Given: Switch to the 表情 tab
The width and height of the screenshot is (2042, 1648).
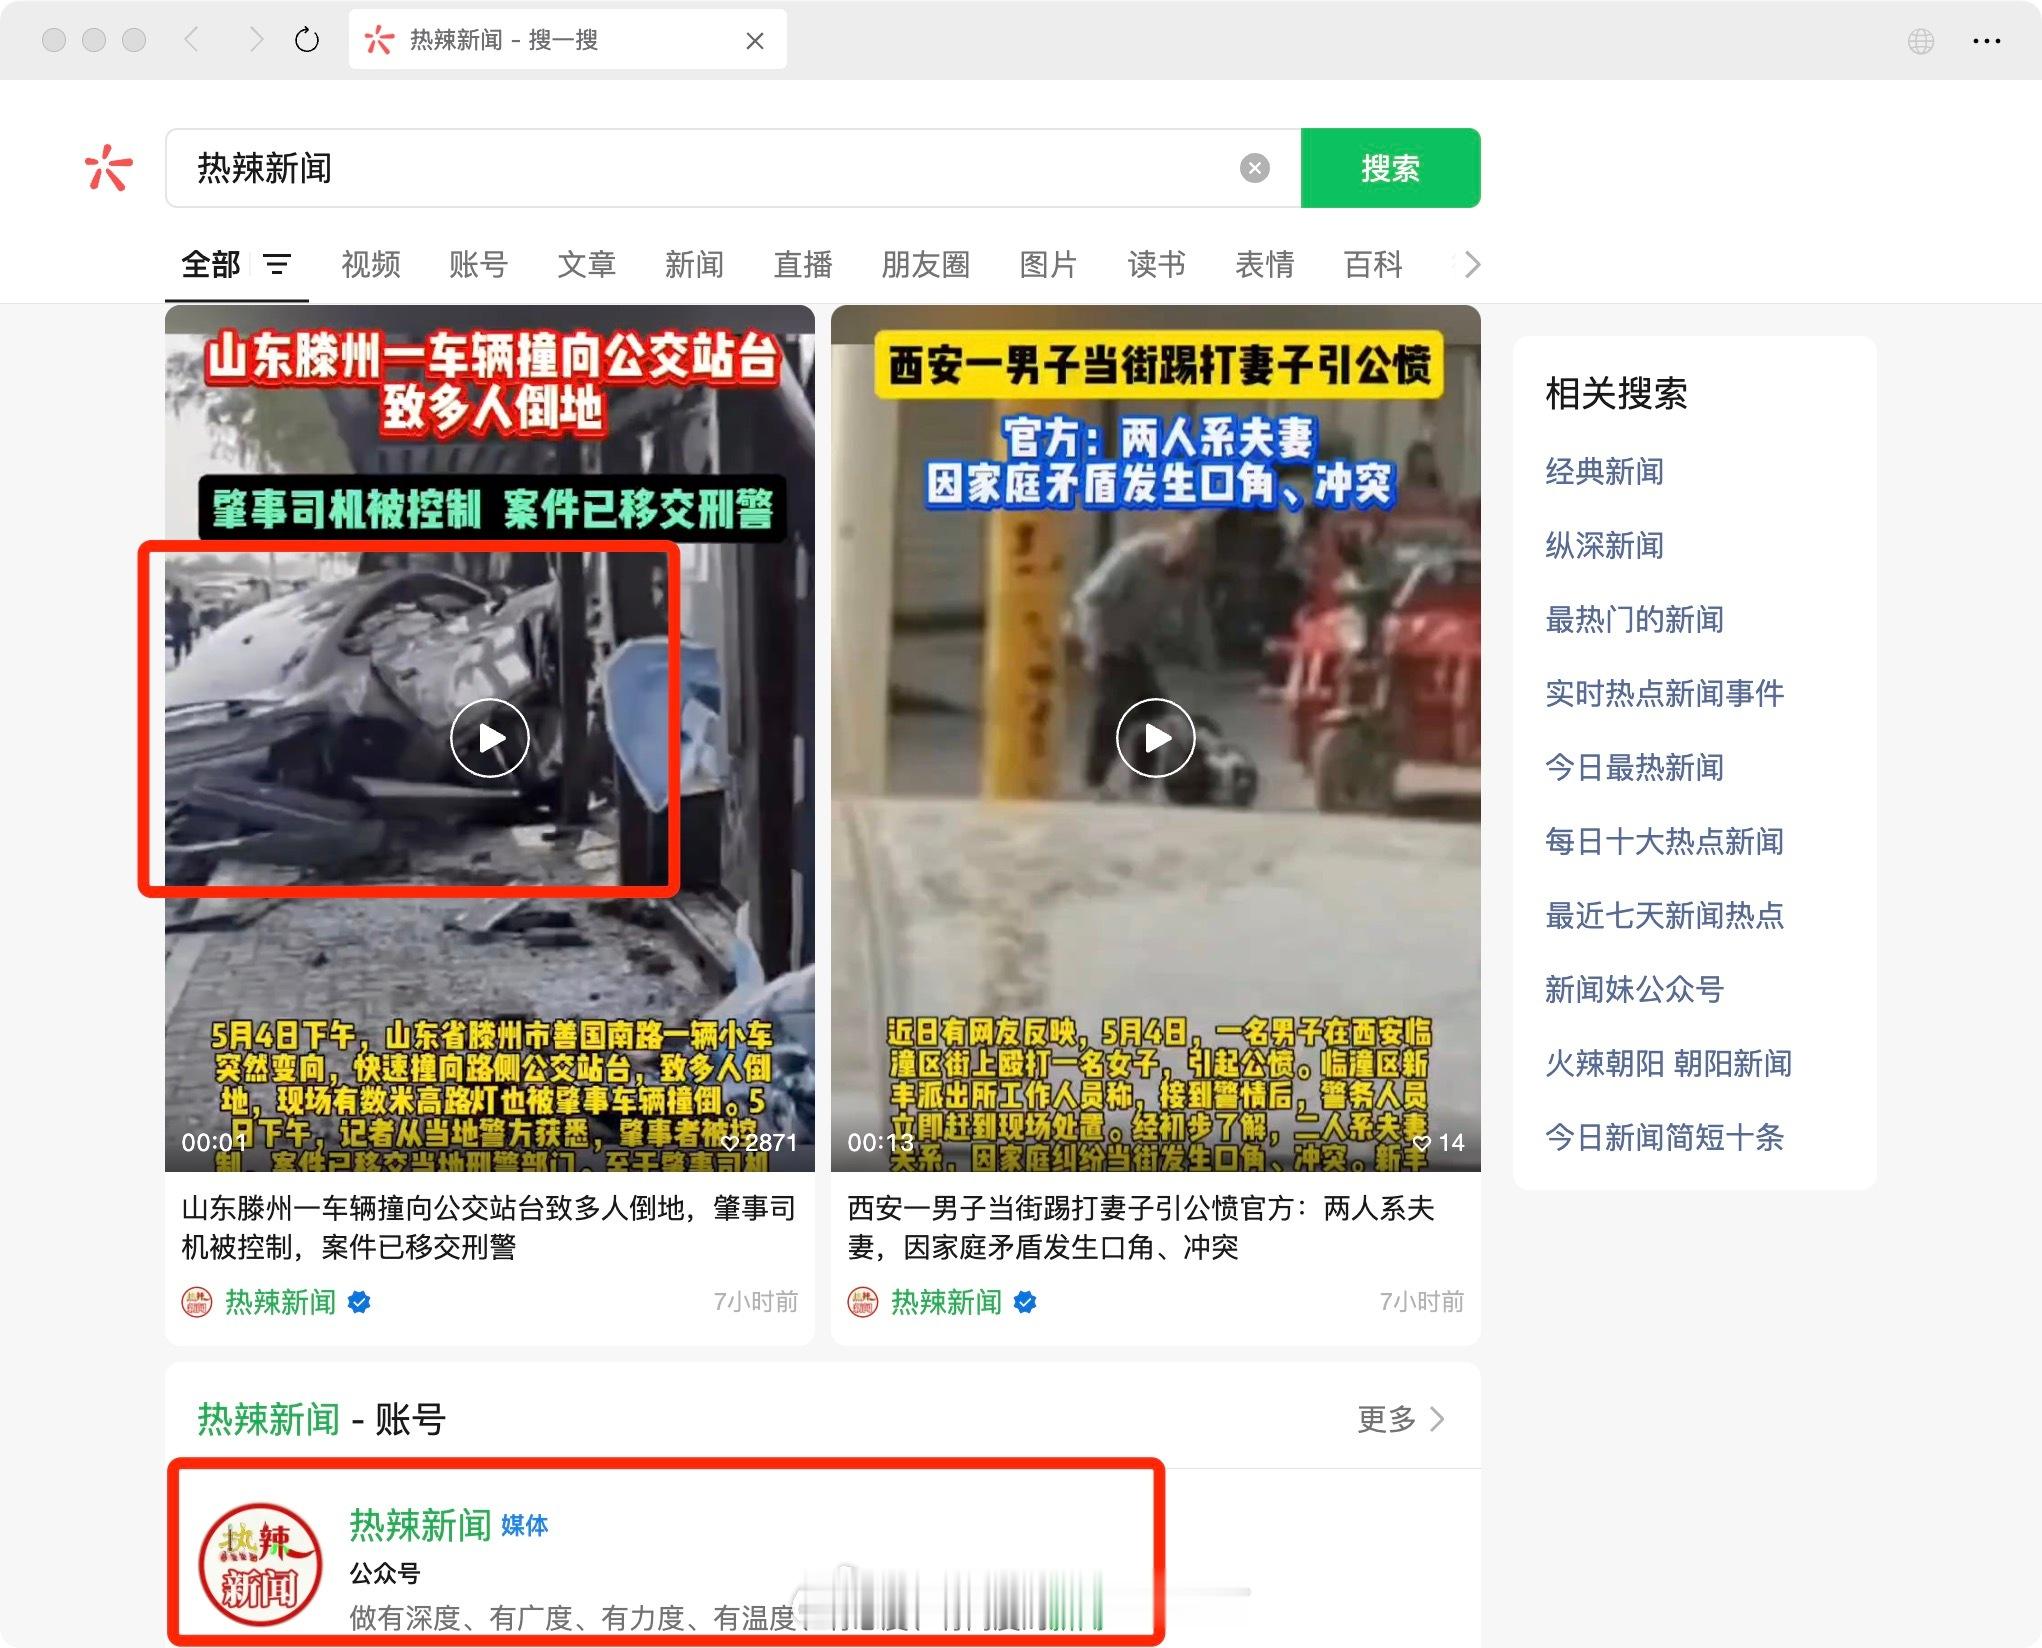Looking at the screenshot, I should coord(1264,264).
